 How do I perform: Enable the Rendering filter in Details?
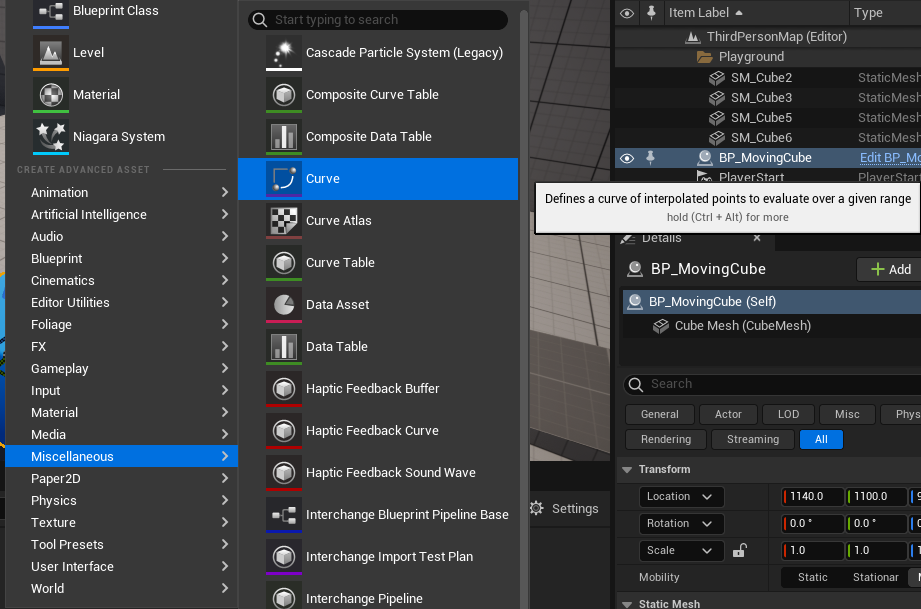[x=665, y=439]
